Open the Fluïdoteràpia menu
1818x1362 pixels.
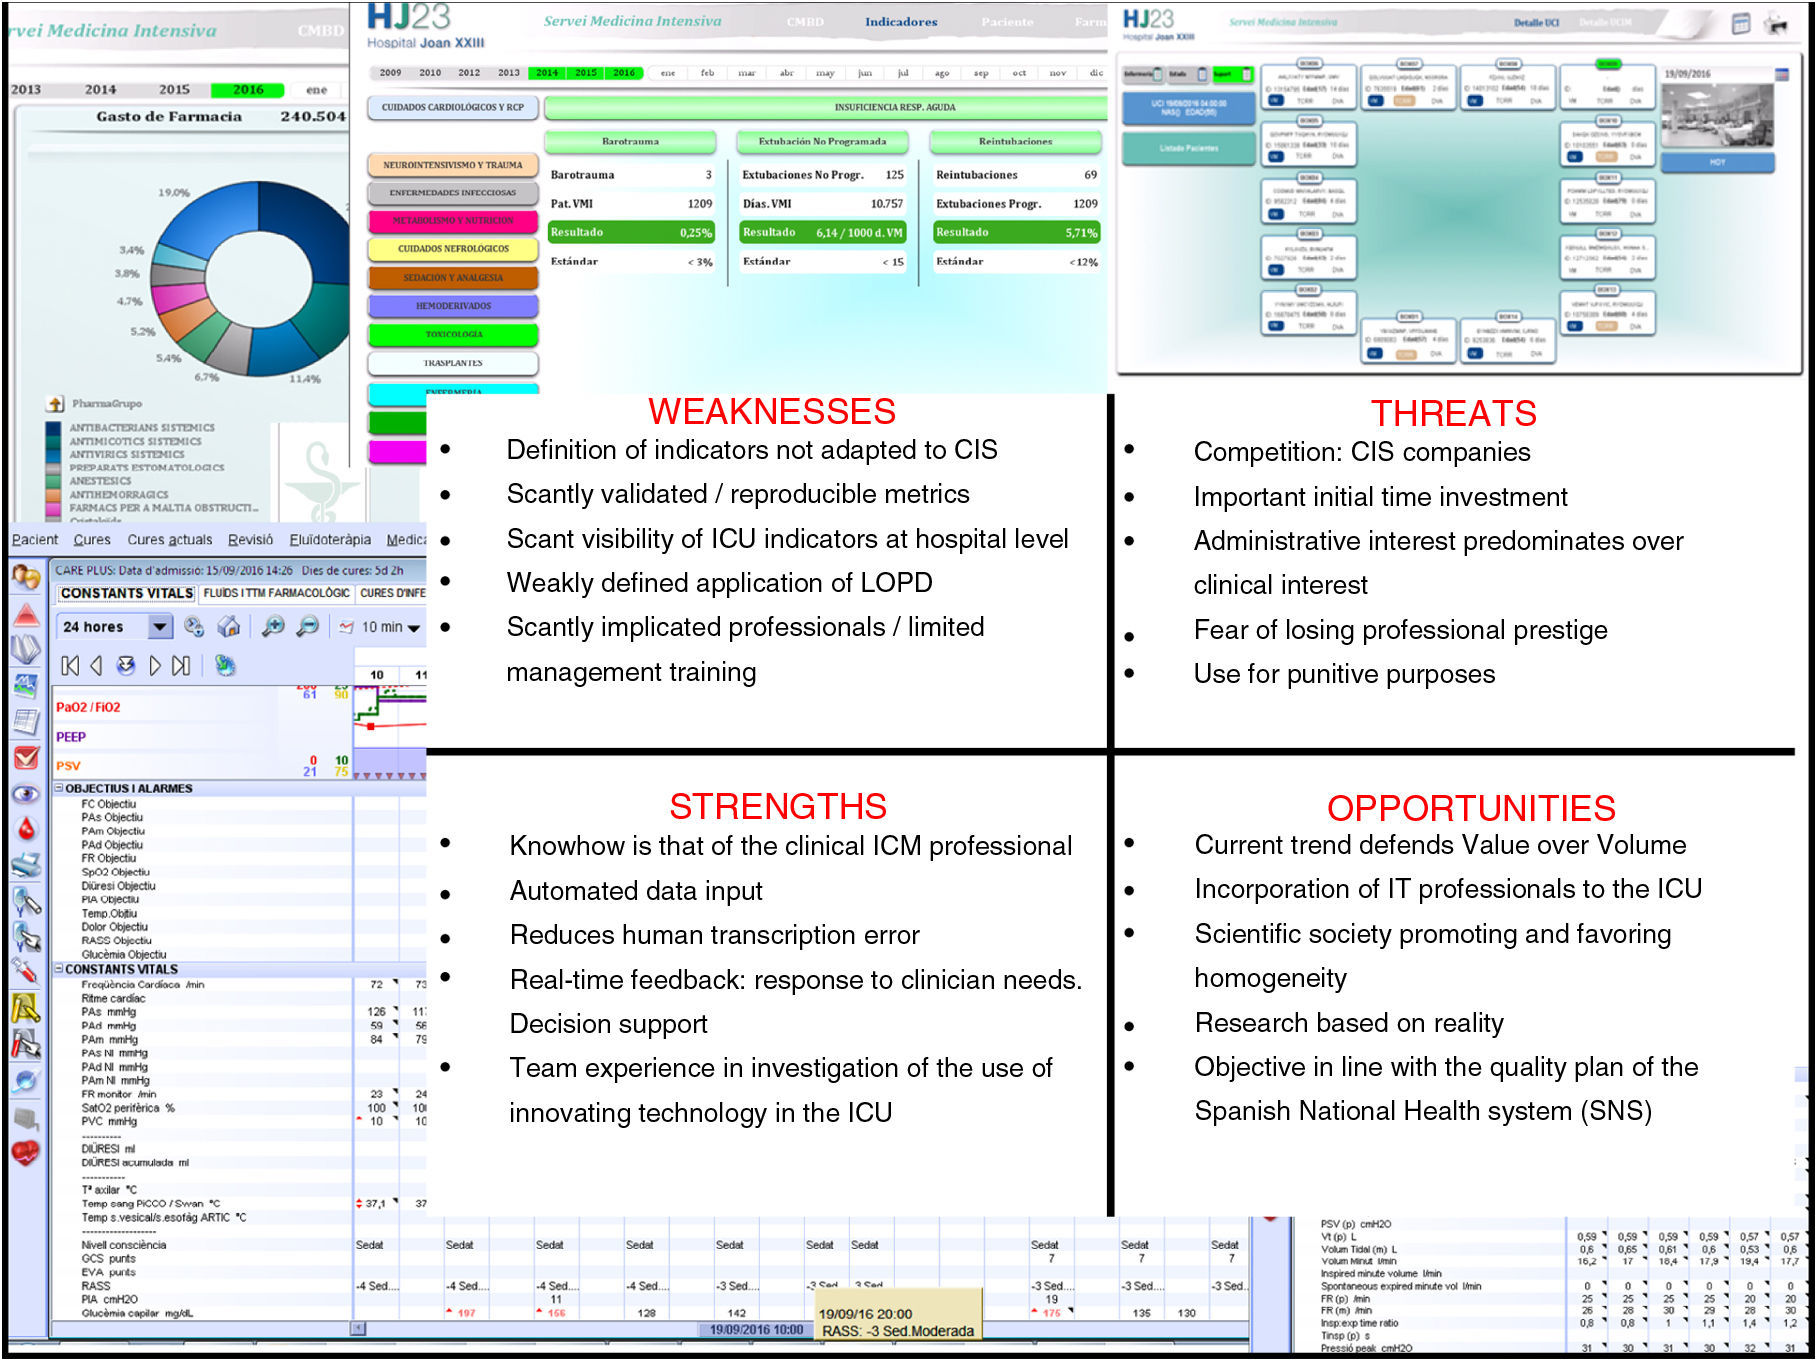(x=330, y=540)
